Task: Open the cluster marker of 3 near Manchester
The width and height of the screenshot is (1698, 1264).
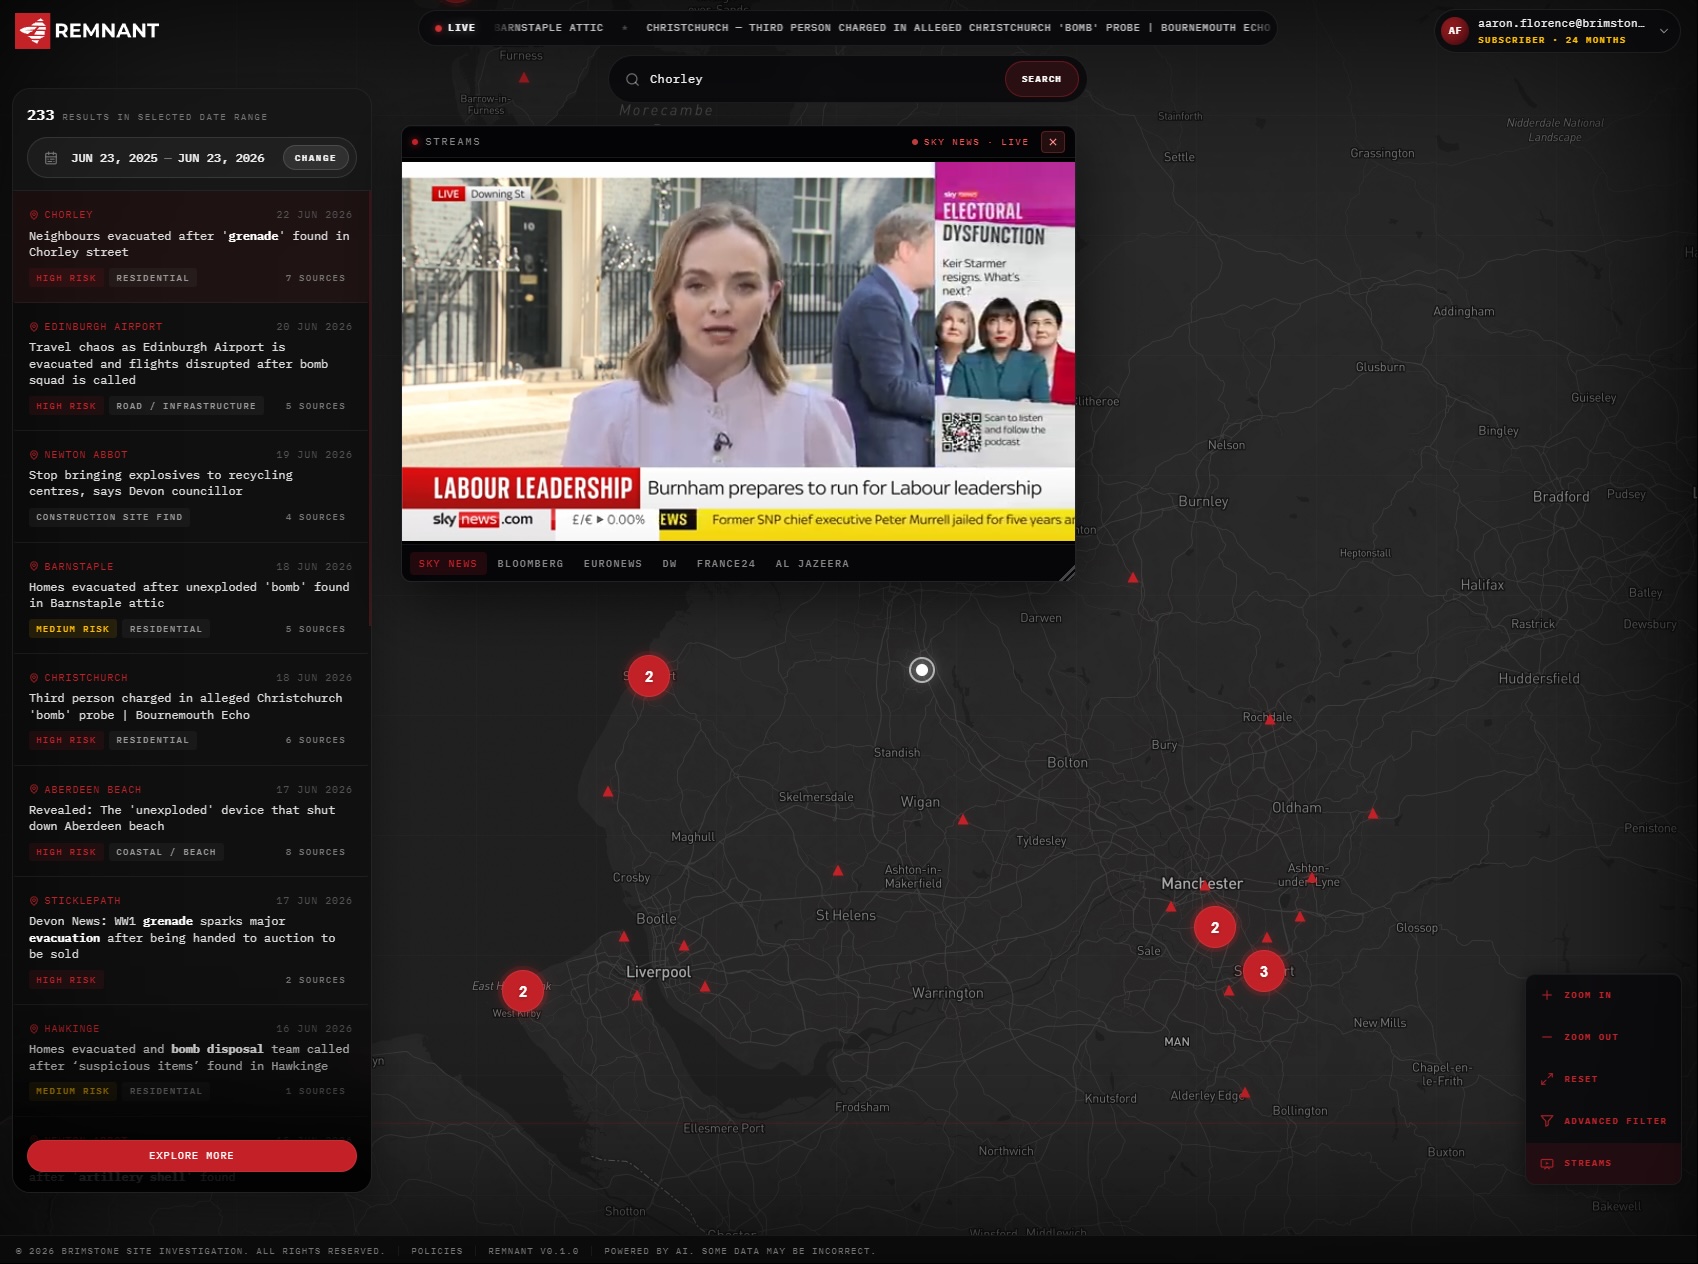Action: [1264, 972]
